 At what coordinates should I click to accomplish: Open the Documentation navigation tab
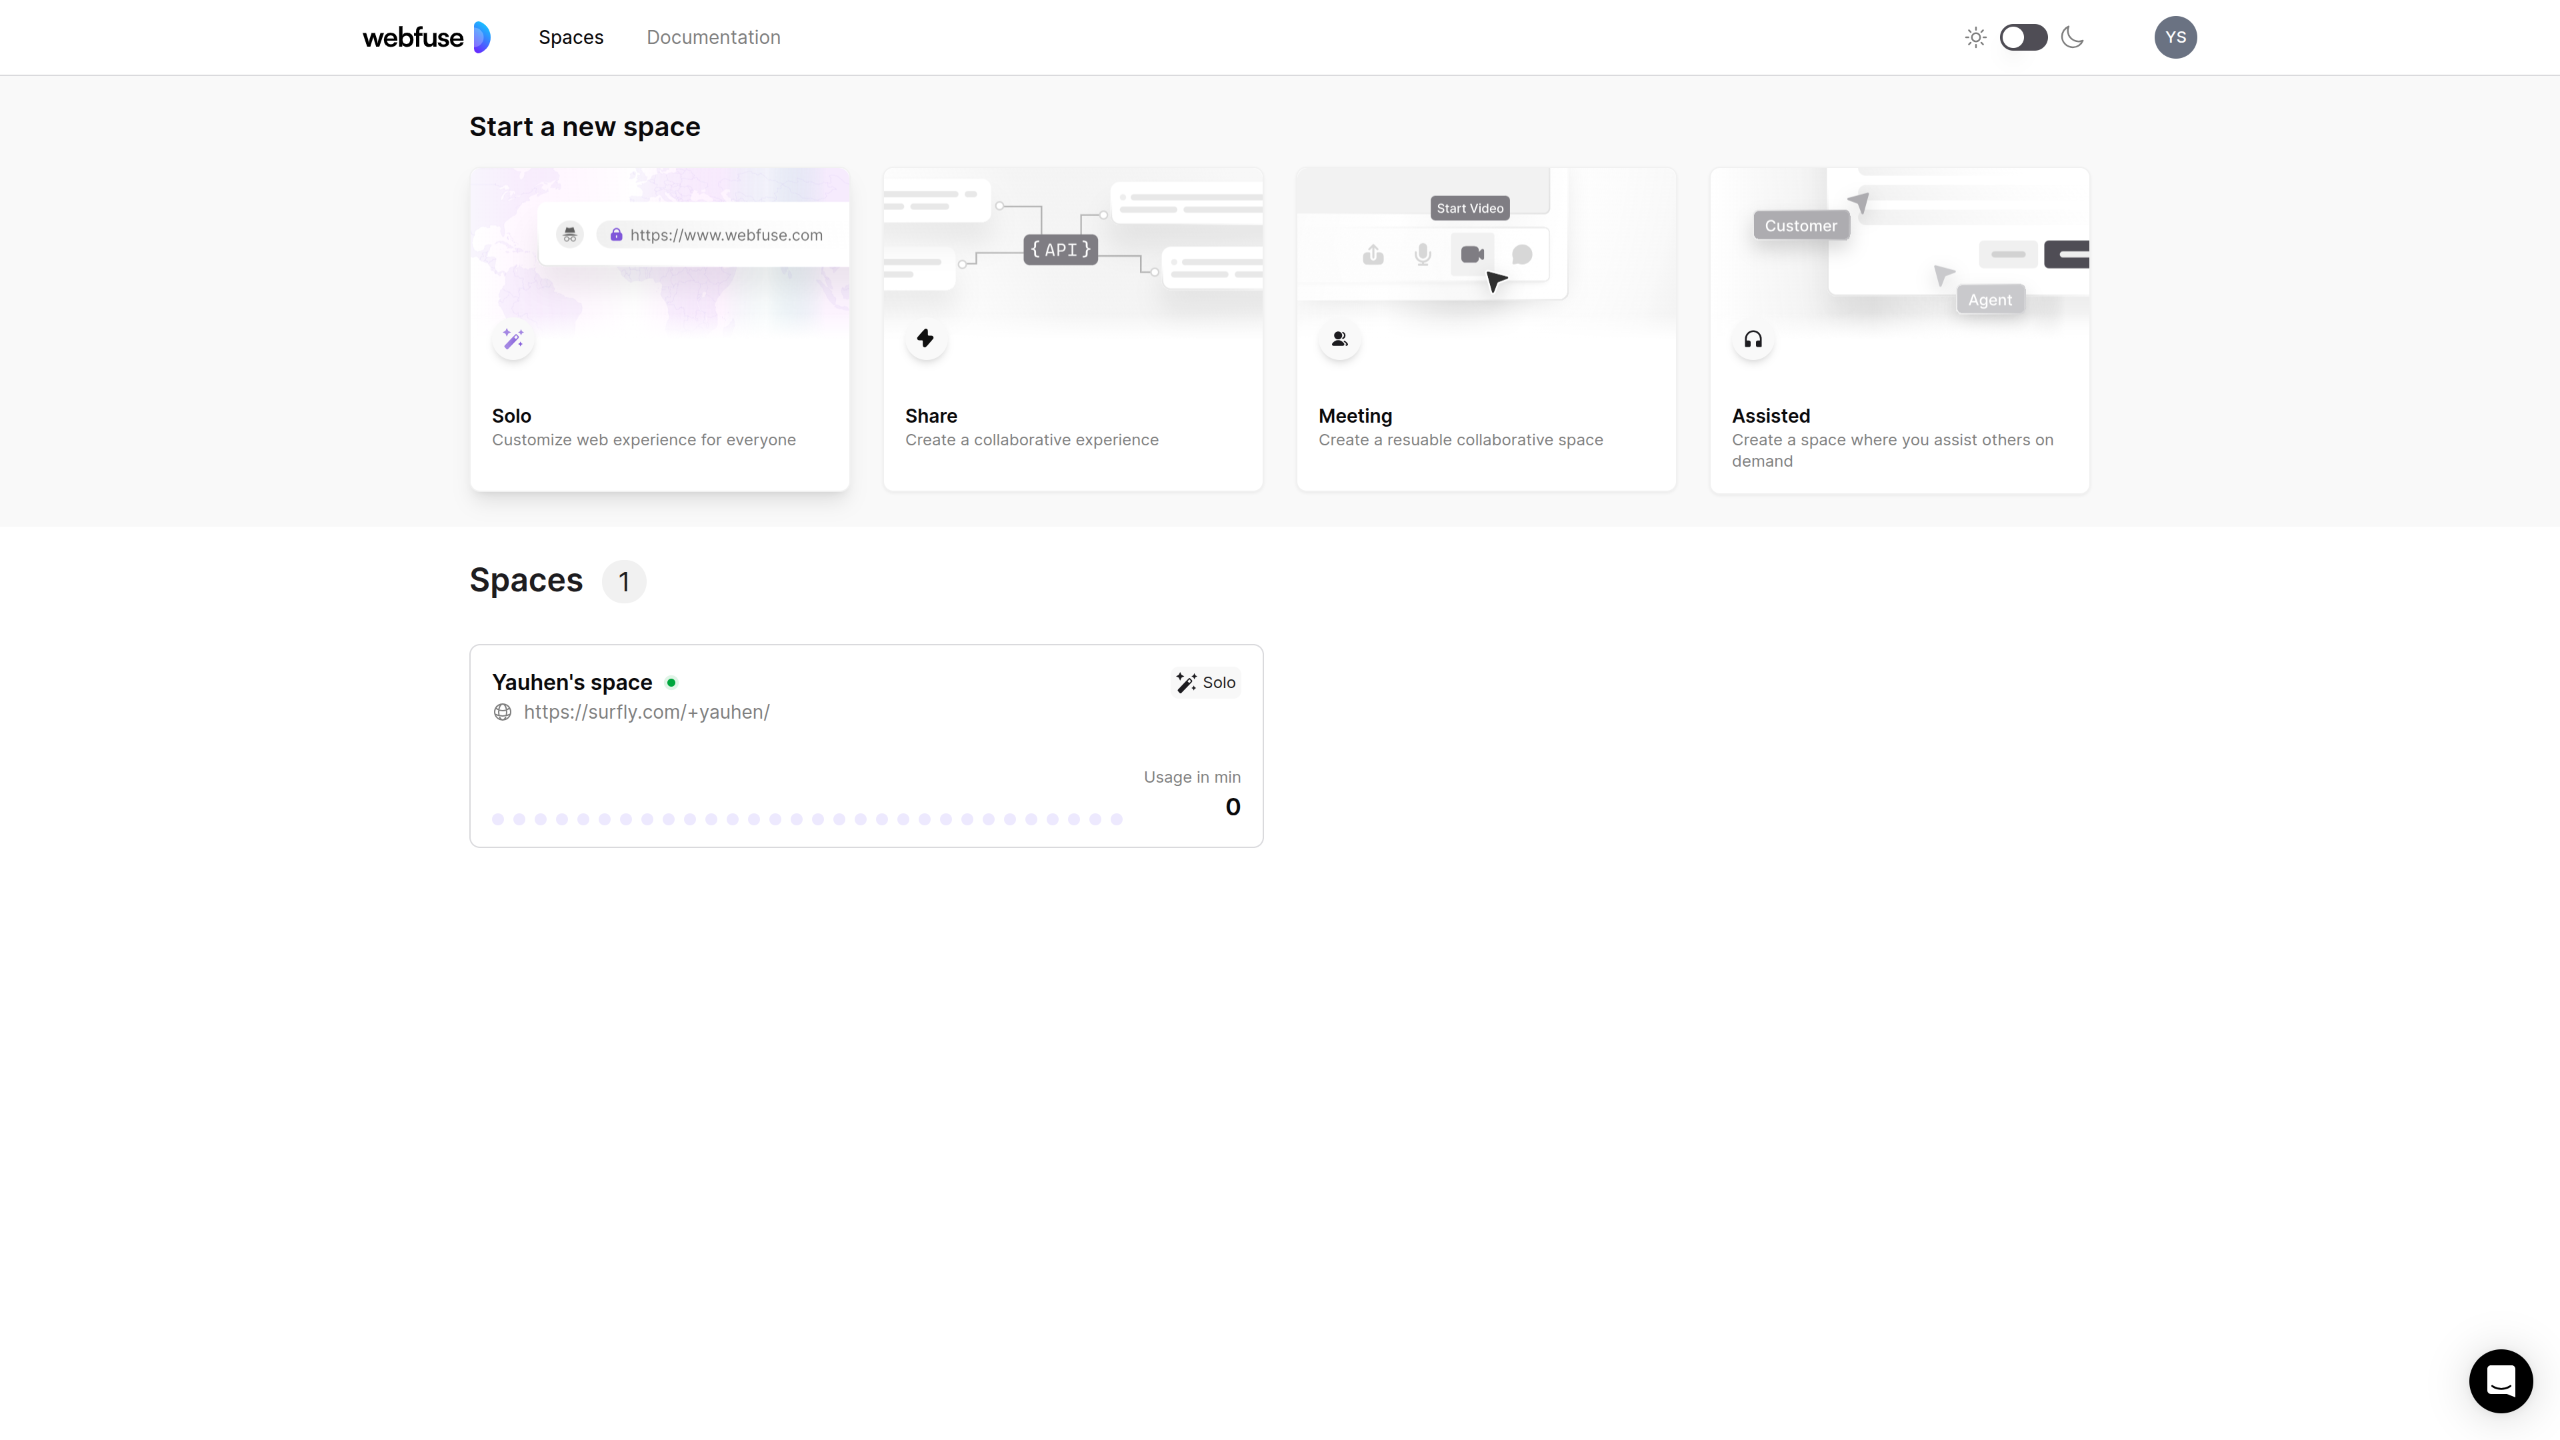[x=713, y=38]
